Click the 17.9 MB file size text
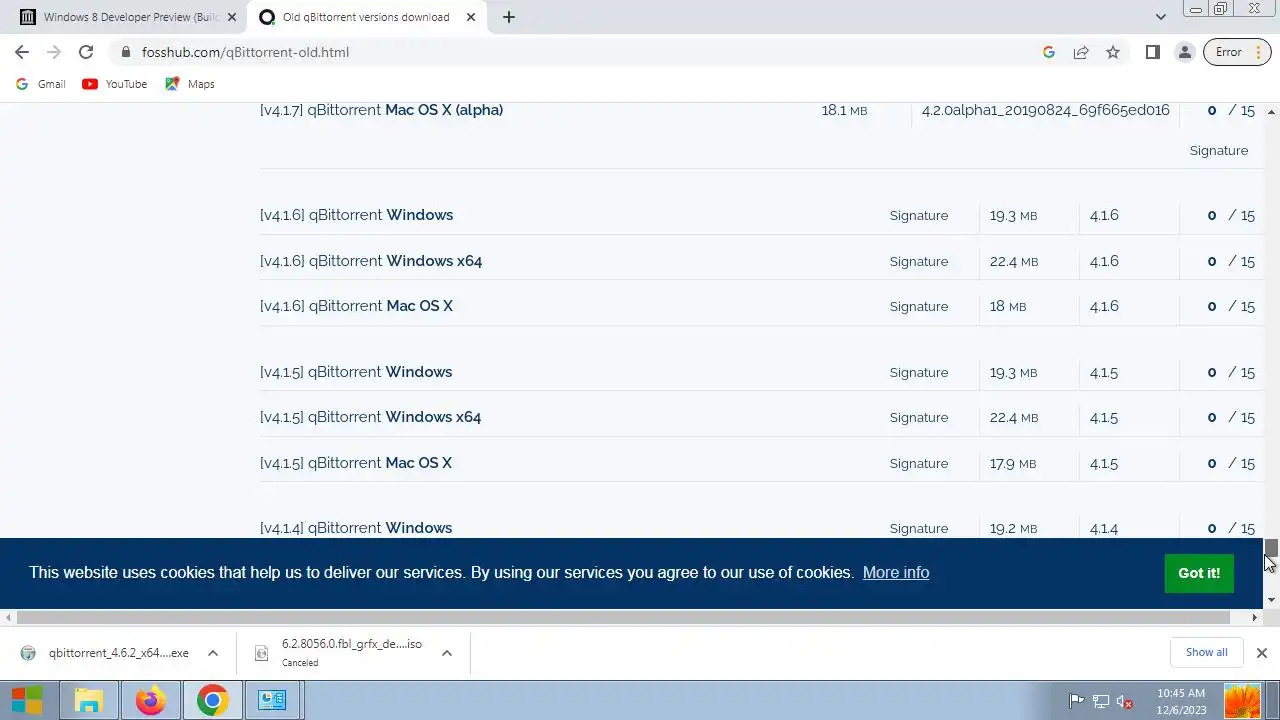Image resolution: width=1280 pixels, height=720 pixels. (x=1013, y=463)
